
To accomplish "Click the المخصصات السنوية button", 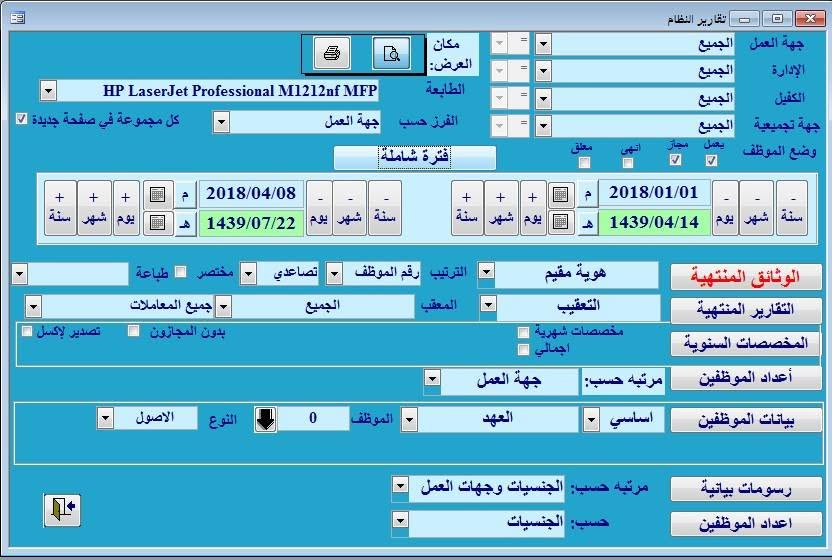I will pyautogui.click(x=746, y=343).
